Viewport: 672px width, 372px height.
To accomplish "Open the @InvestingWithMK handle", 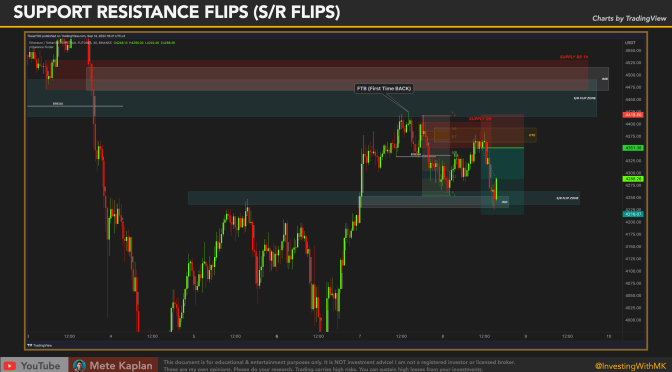I will coord(630,366).
